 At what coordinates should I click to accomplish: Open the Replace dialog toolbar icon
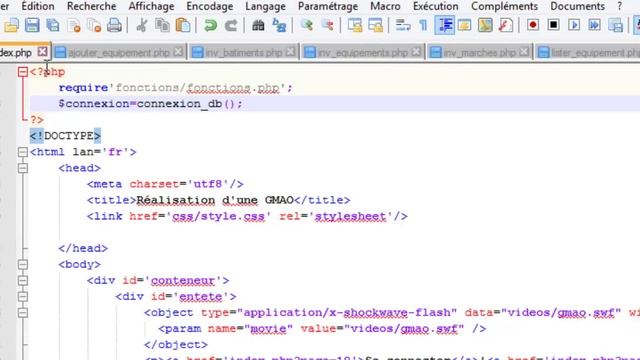(279, 25)
